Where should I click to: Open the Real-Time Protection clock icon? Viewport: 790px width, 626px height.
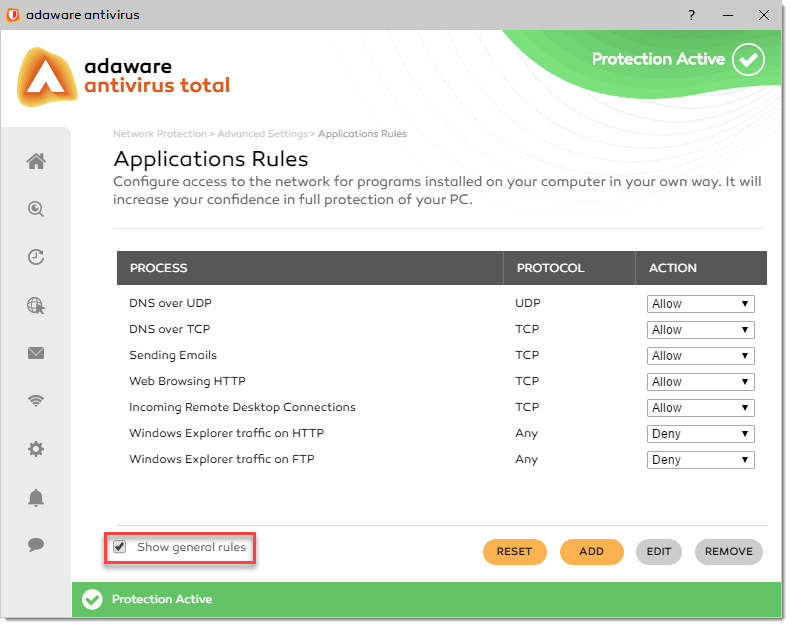(36, 257)
